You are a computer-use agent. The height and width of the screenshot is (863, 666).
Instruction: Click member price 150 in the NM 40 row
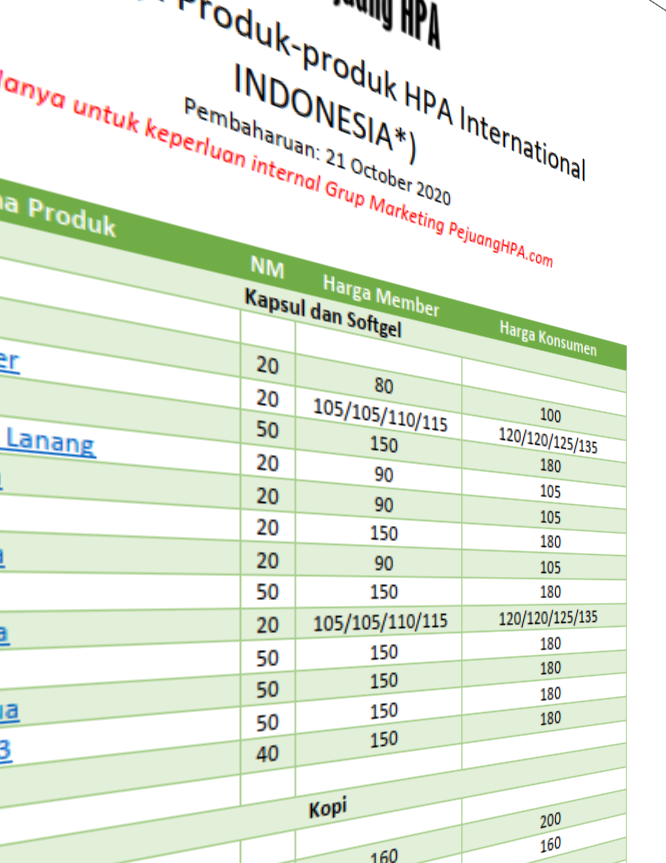tap(384, 739)
